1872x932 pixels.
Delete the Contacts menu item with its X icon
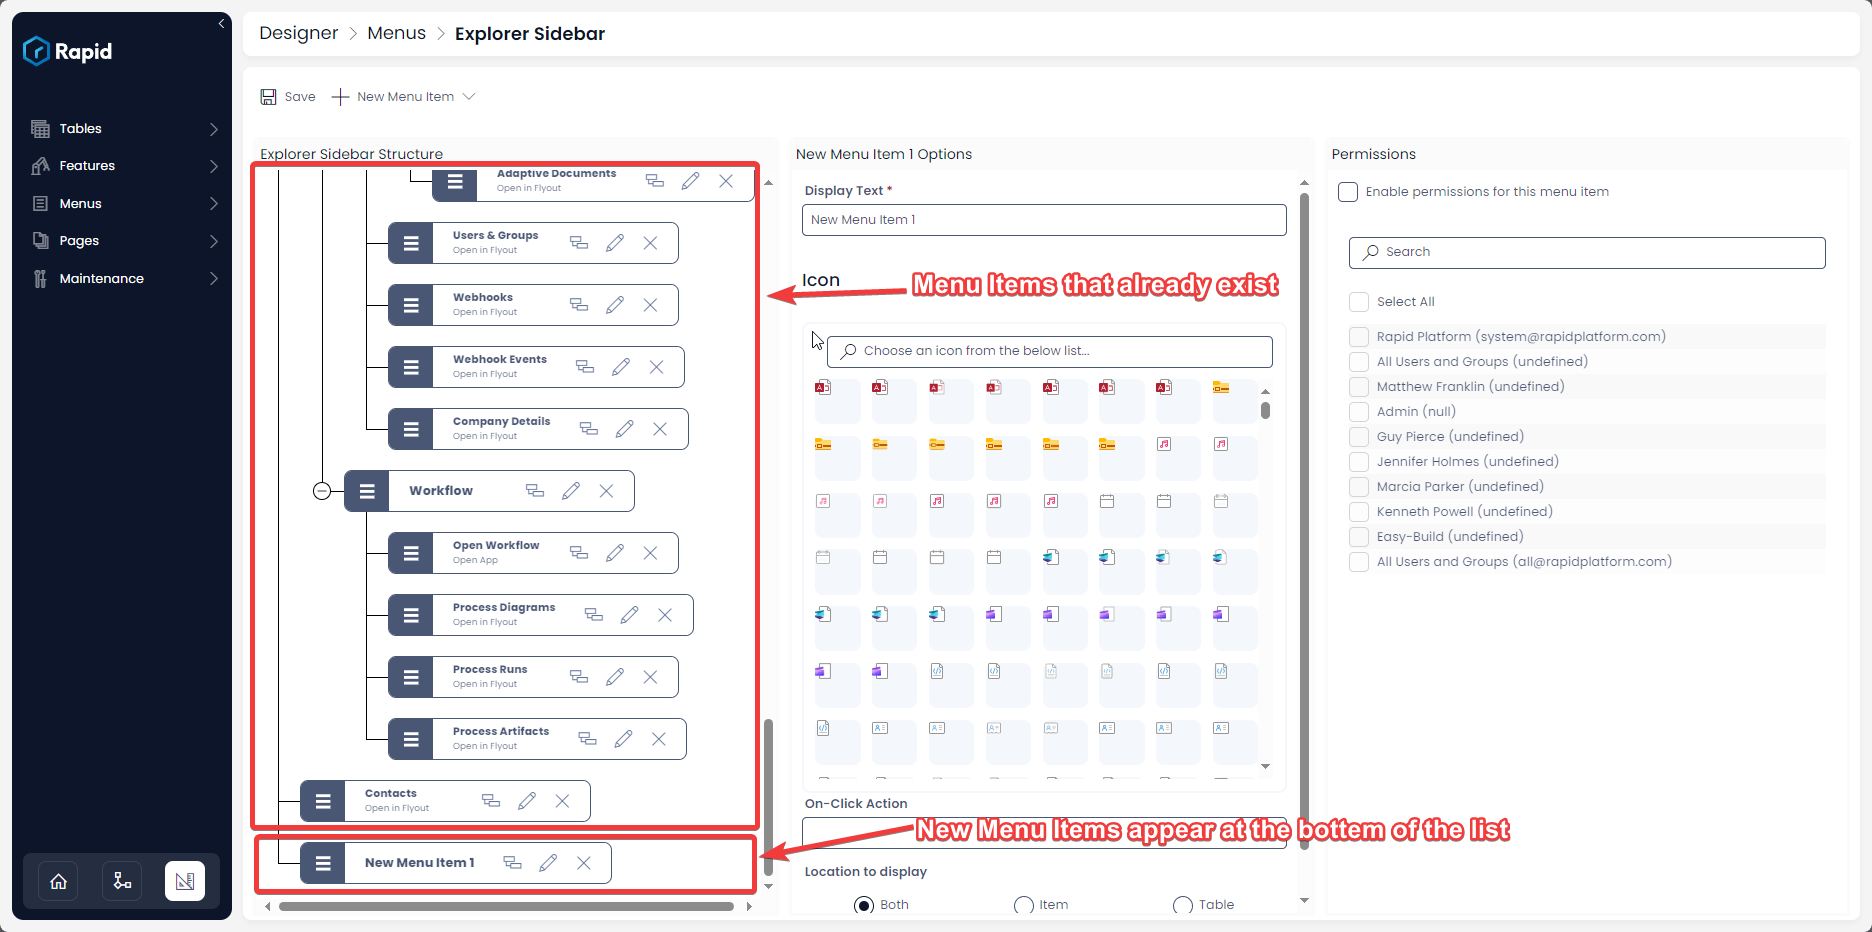(x=562, y=800)
